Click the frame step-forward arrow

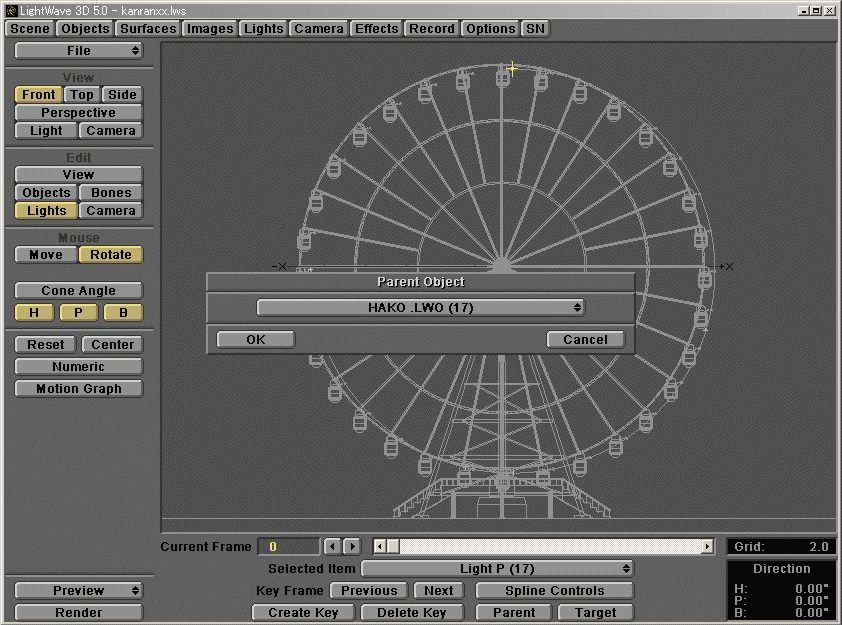352,547
